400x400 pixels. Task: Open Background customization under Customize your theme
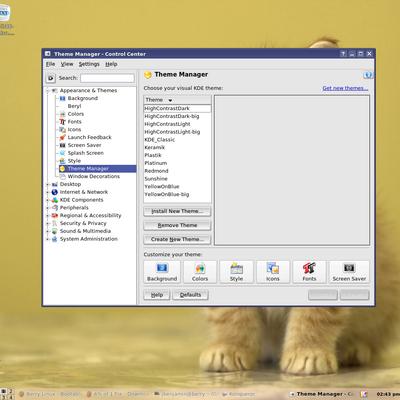tap(162, 272)
